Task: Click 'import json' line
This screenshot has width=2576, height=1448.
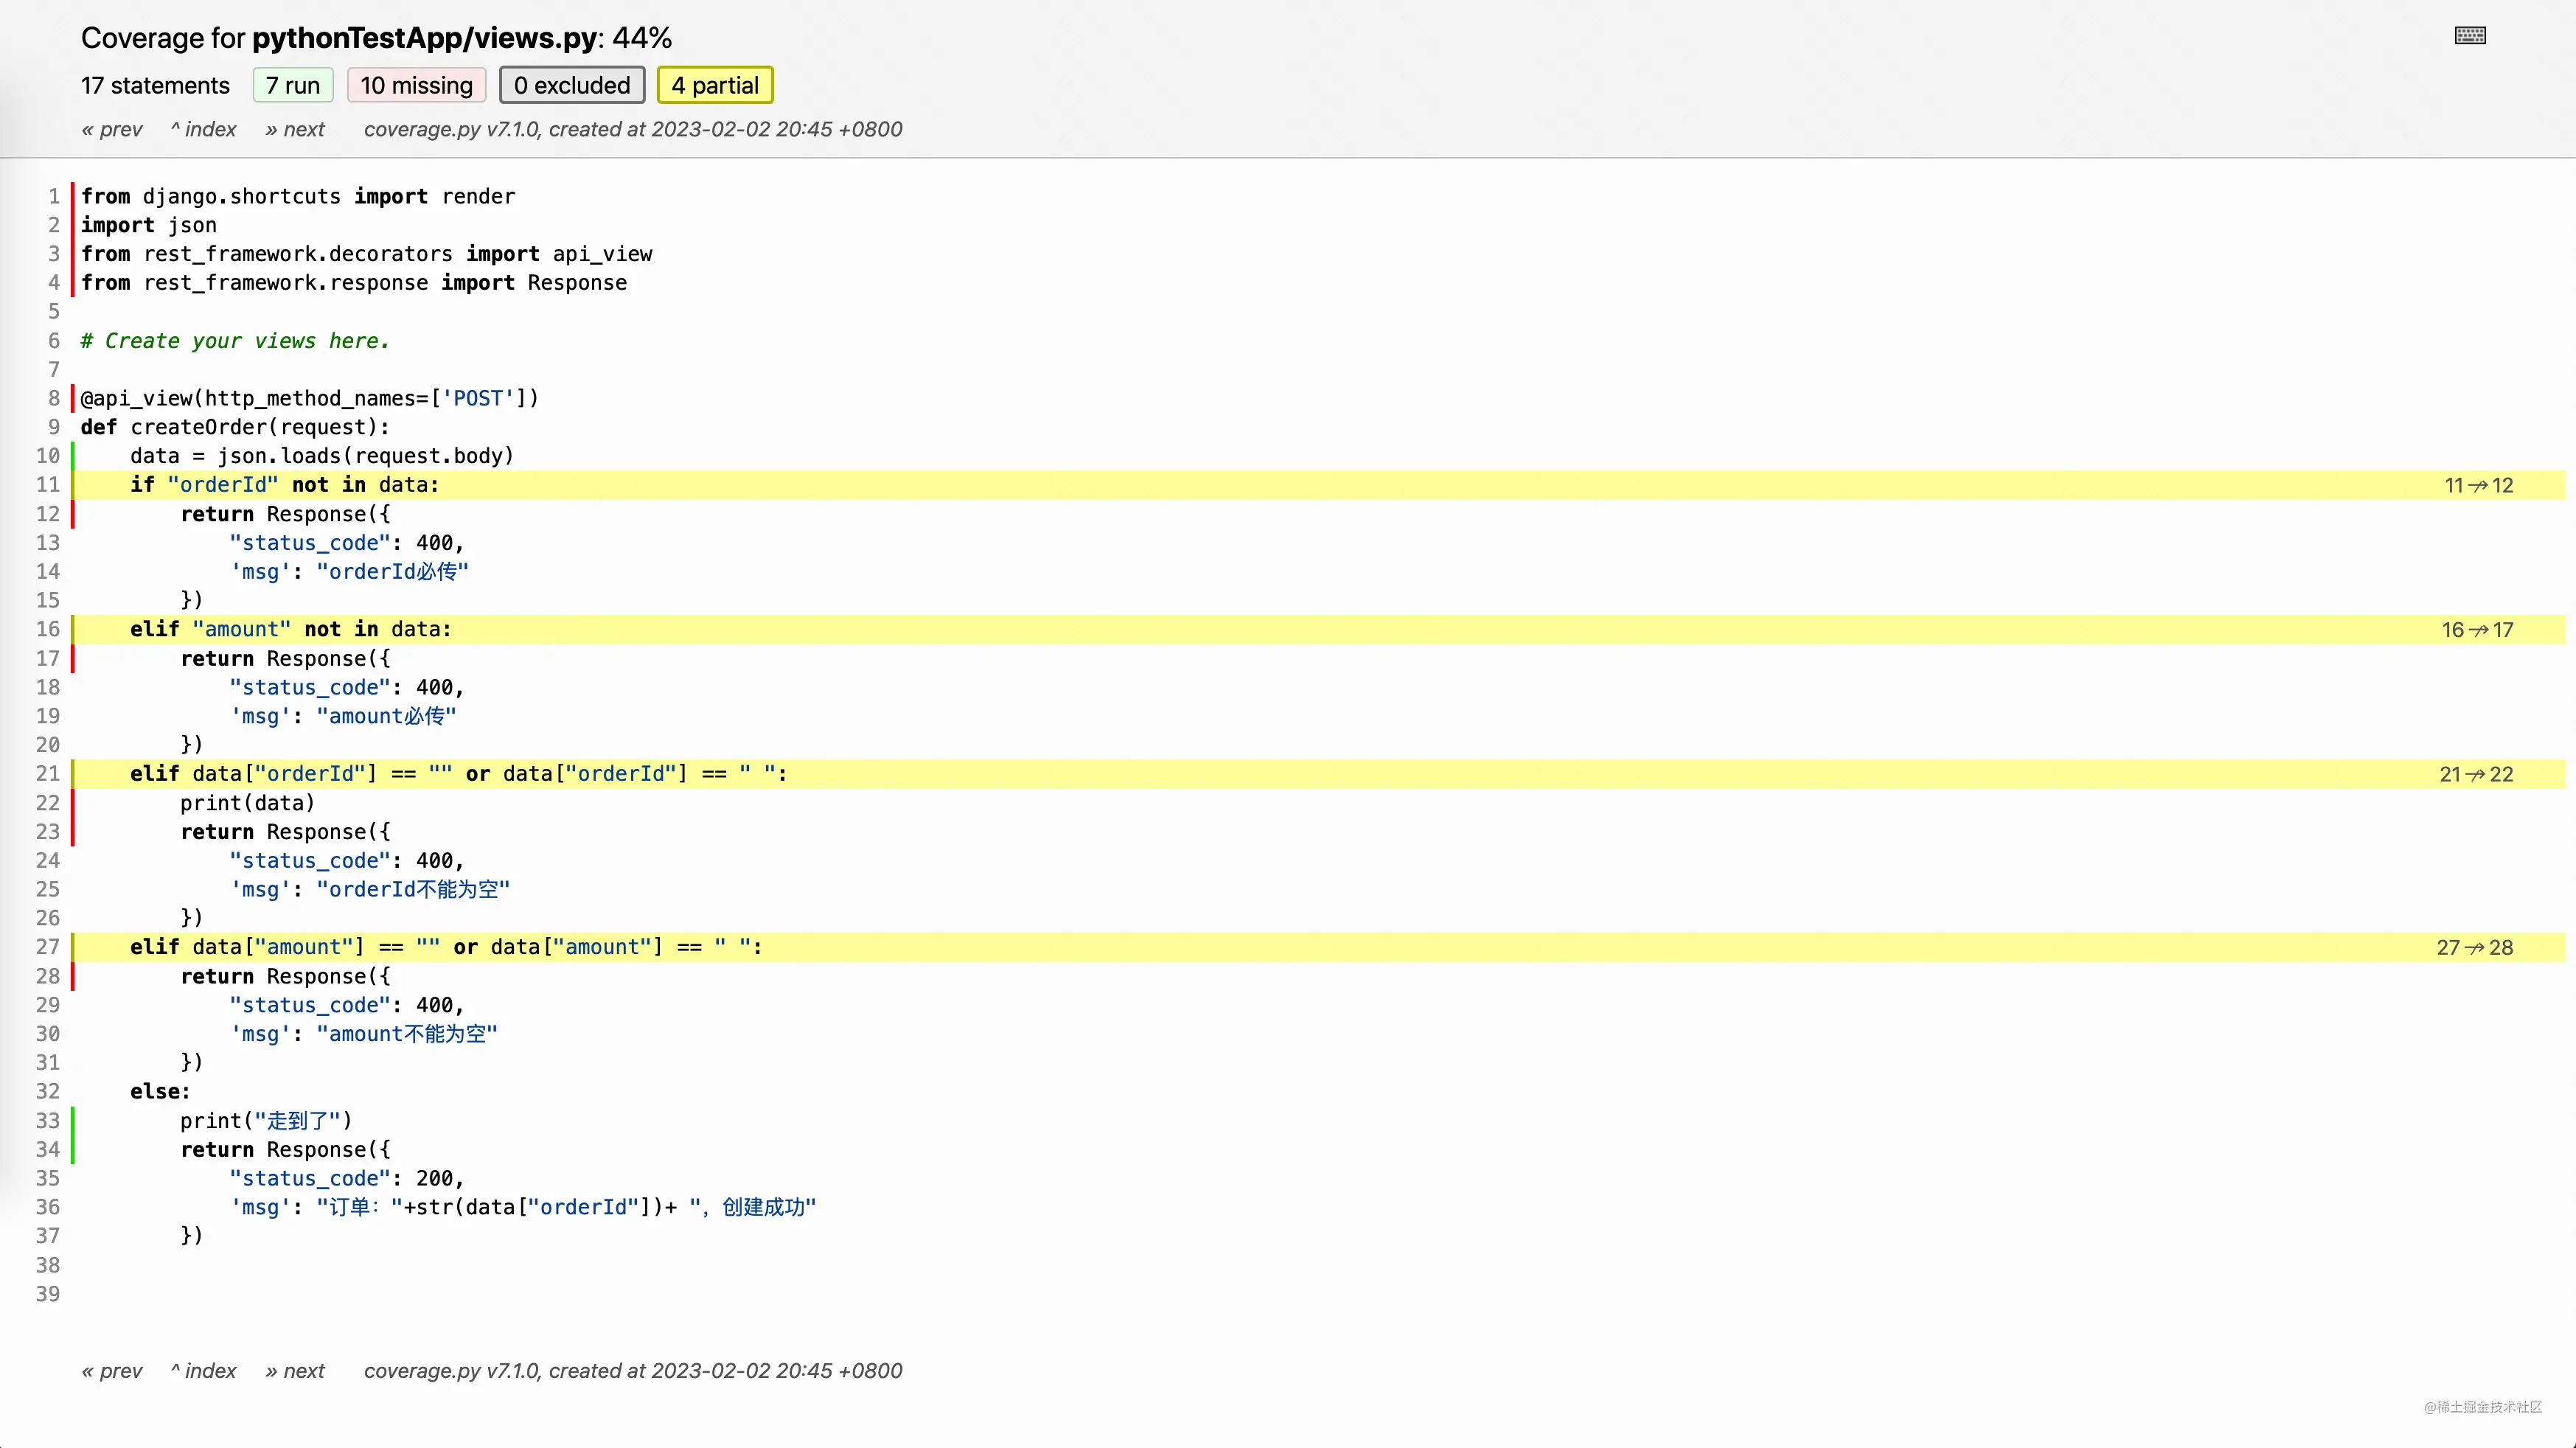Action: [x=149, y=225]
